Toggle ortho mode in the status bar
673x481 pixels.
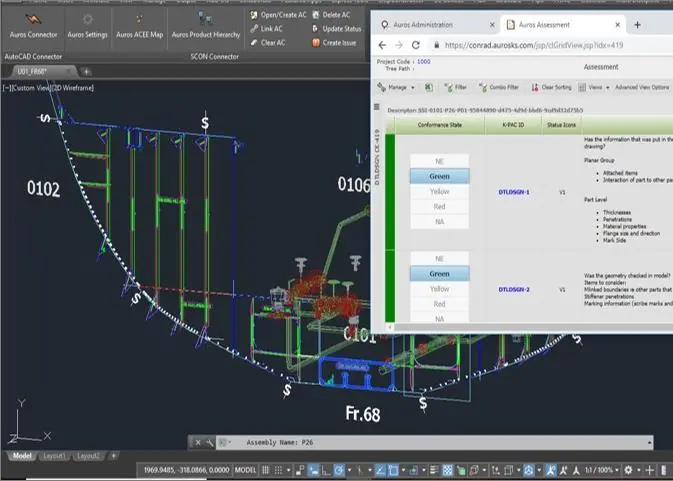point(326,471)
